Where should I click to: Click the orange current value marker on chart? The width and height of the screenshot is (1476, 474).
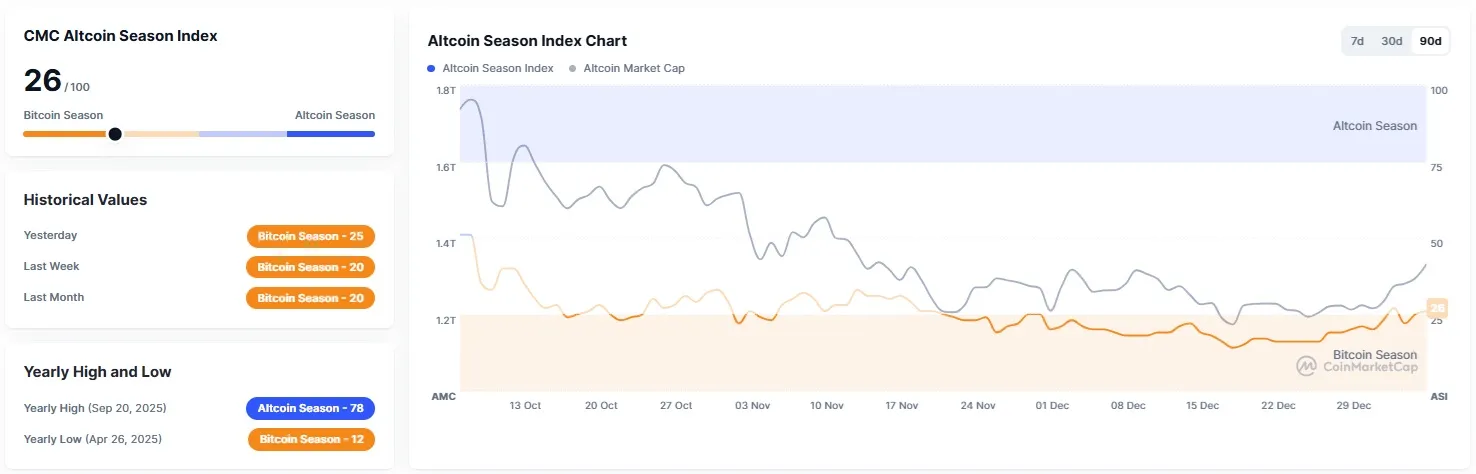tap(1437, 309)
